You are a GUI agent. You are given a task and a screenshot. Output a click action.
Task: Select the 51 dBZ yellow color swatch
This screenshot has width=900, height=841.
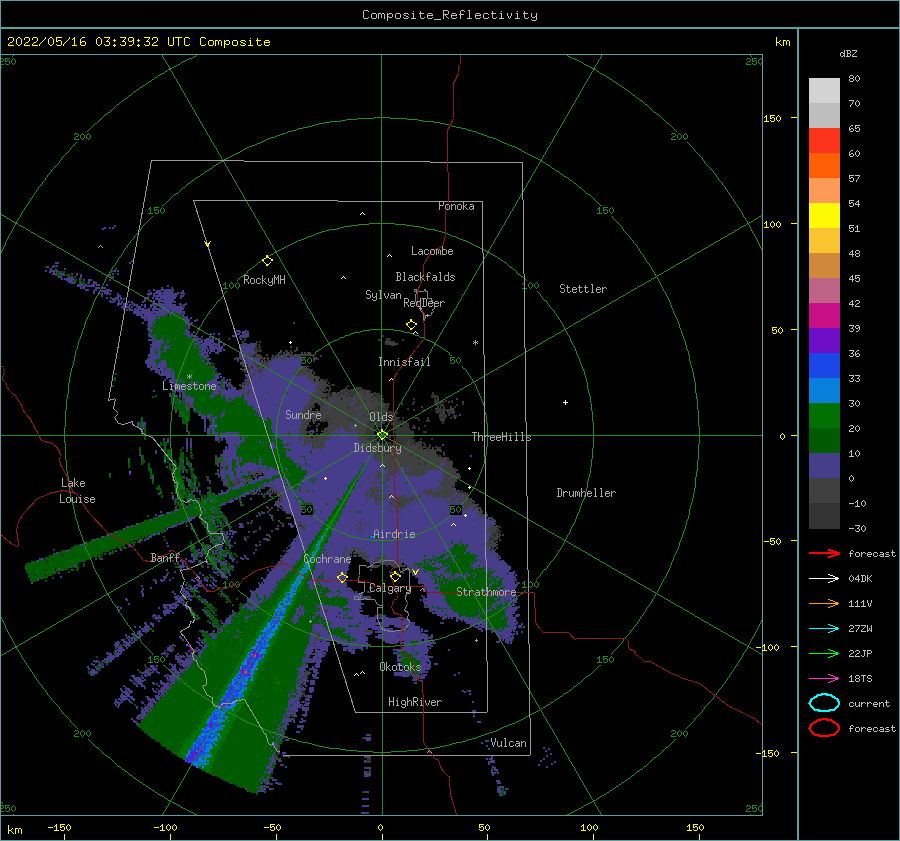(x=824, y=216)
